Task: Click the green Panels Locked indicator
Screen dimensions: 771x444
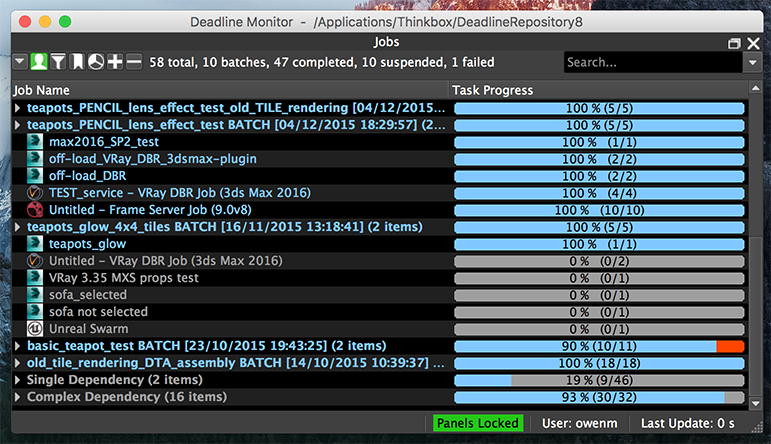Action: click(x=478, y=423)
